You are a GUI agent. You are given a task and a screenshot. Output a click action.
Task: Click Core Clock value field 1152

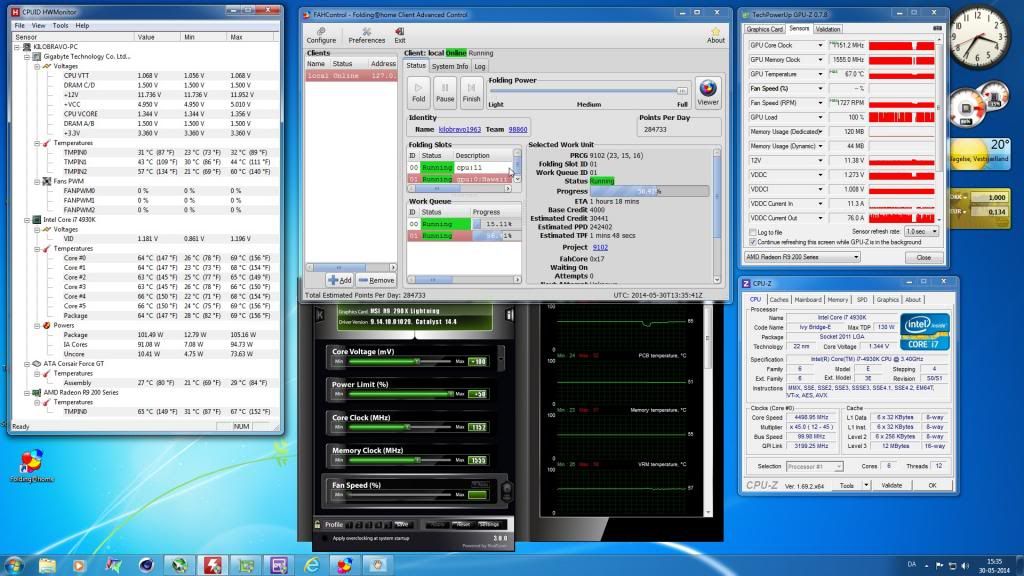(477, 427)
